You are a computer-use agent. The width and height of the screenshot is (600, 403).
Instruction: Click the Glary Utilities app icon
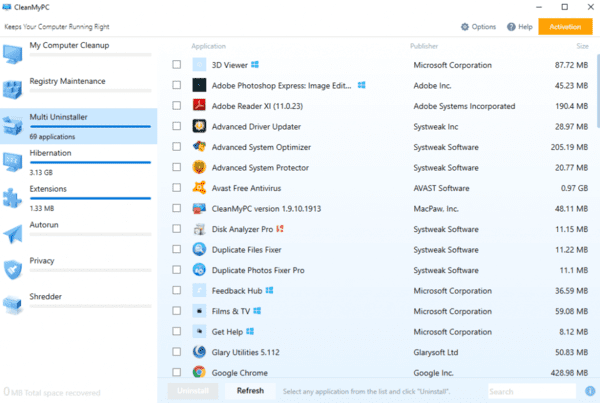coord(199,352)
